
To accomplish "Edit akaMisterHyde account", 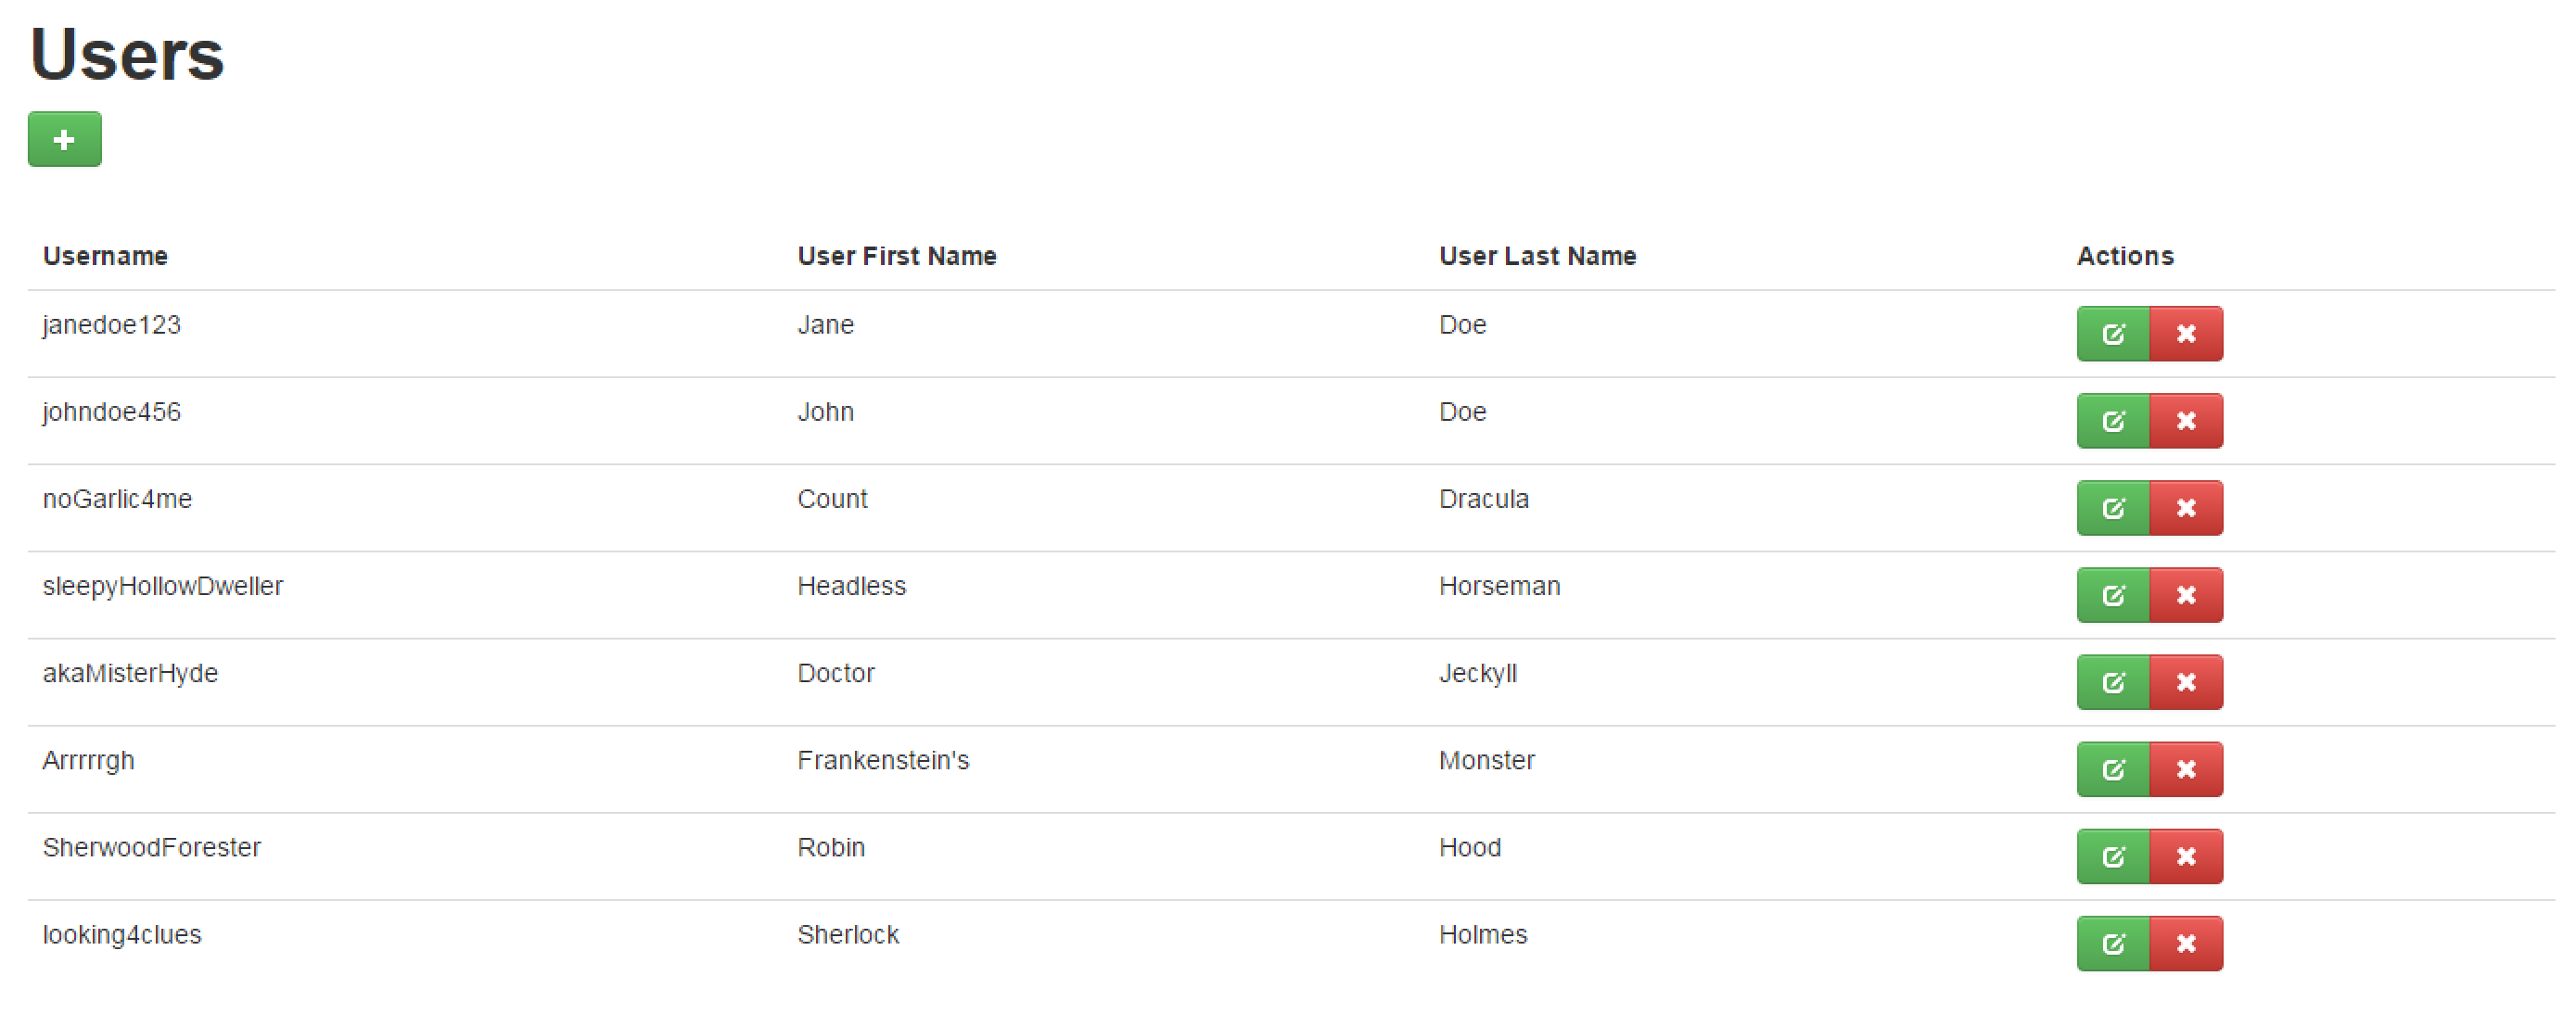I will pos(2113,682).
